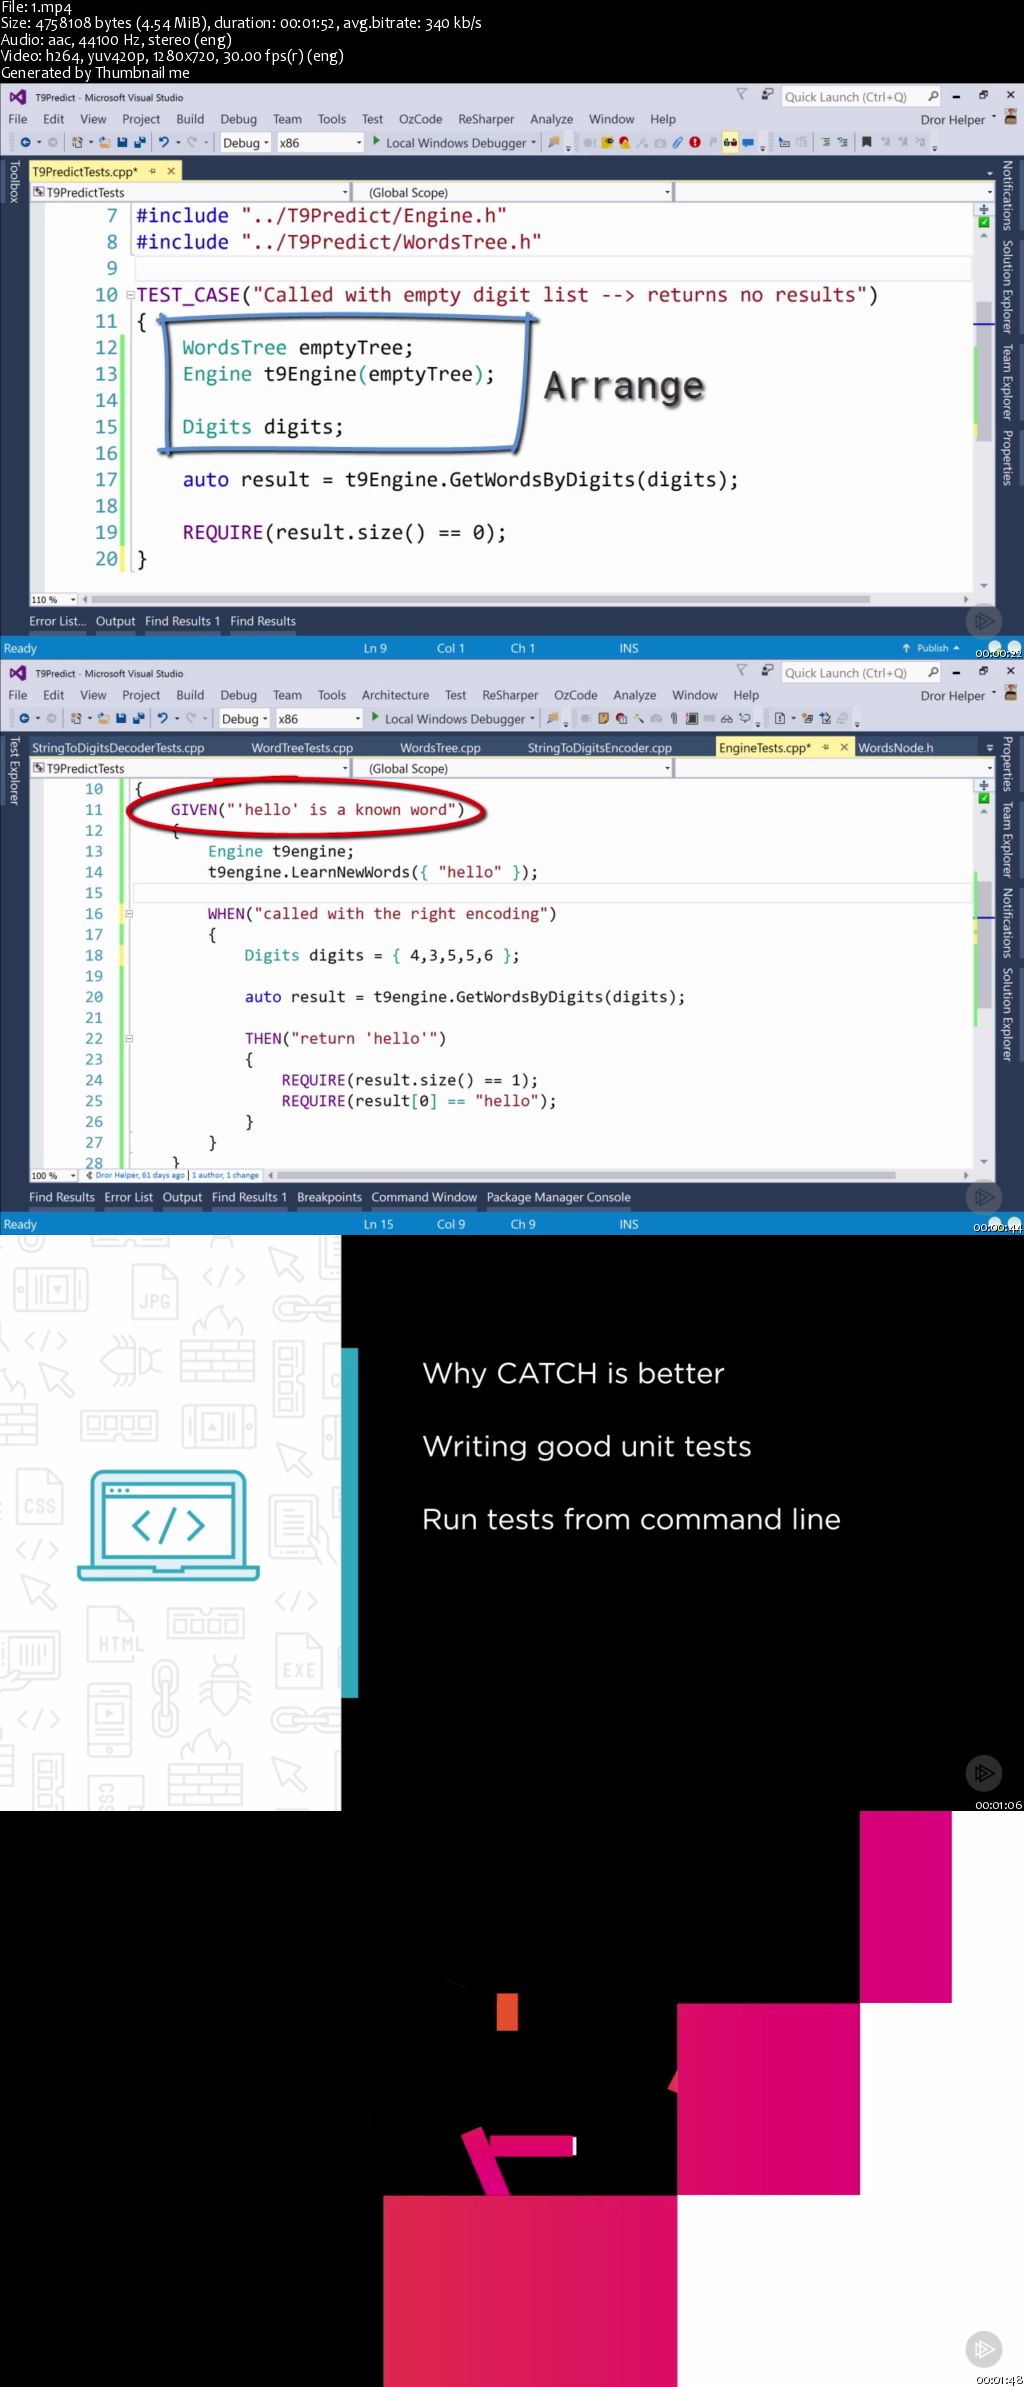Open Analyze menu in EngineTests.cpp window
The height and width of the screenshot is (2387, 1024).
pos(635,695)
